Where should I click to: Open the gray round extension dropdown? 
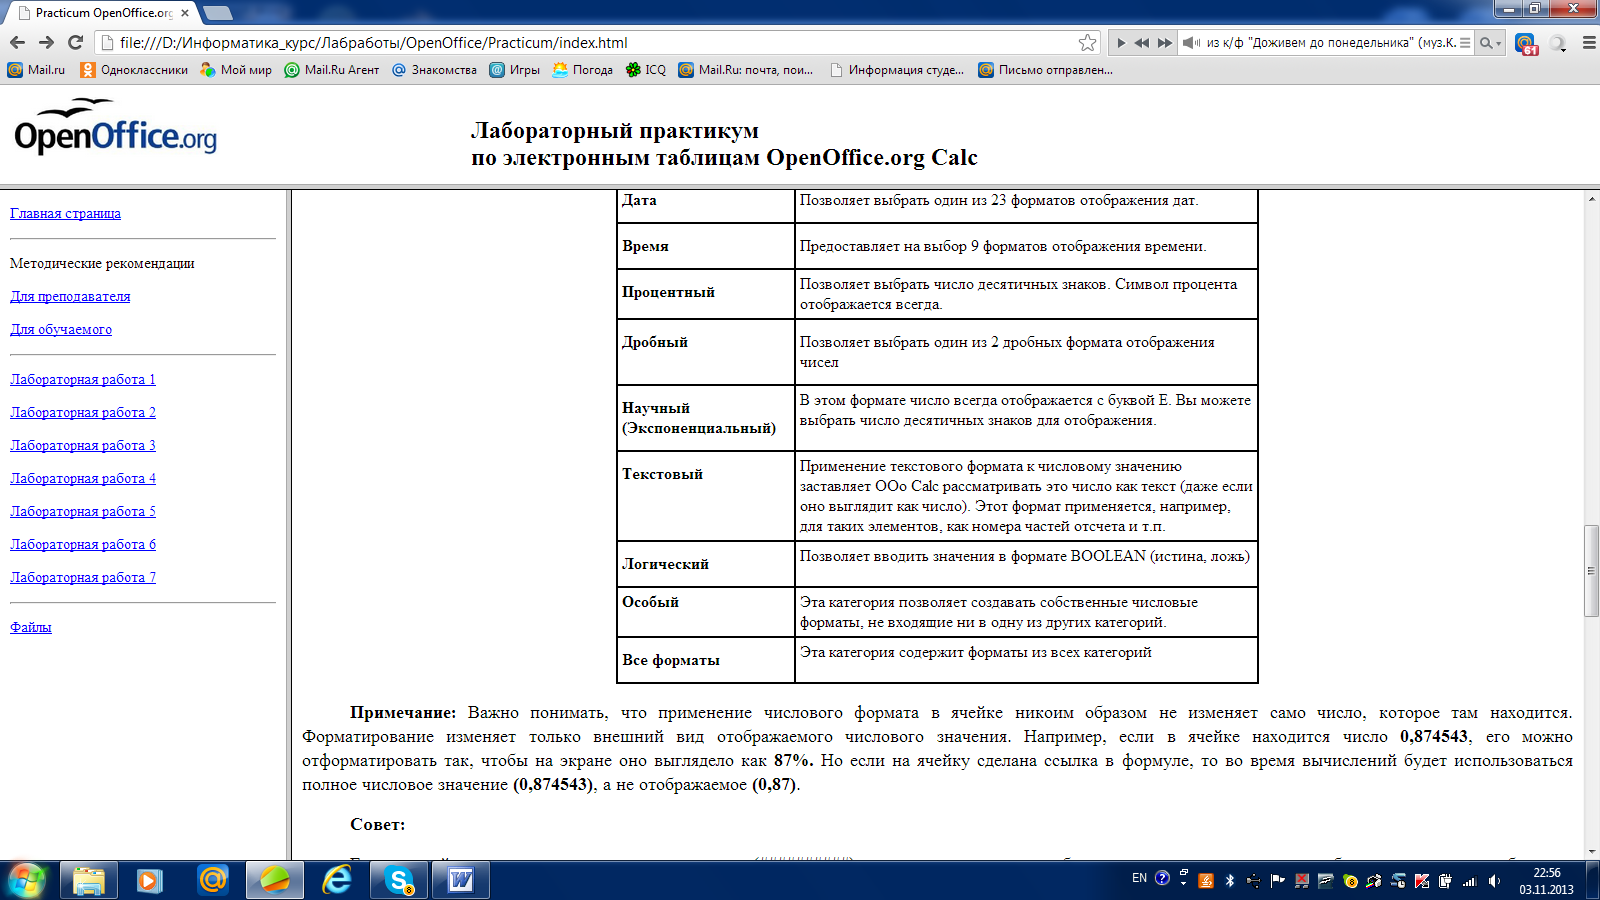(x=1558, y=43)
